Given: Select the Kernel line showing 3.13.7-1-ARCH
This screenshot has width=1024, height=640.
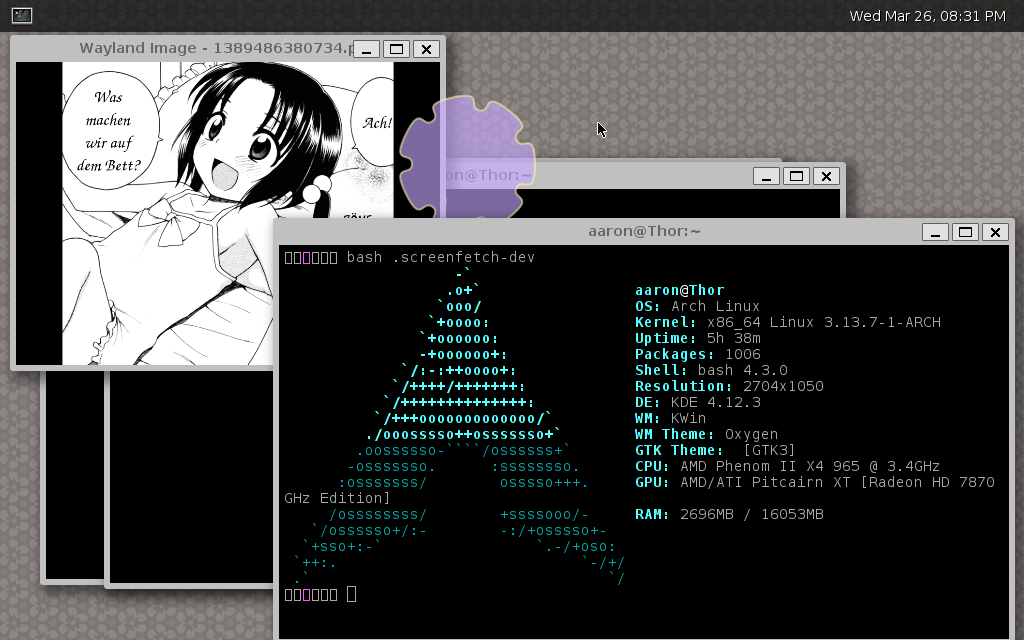Looking at the screenshot, I should 788,322.
